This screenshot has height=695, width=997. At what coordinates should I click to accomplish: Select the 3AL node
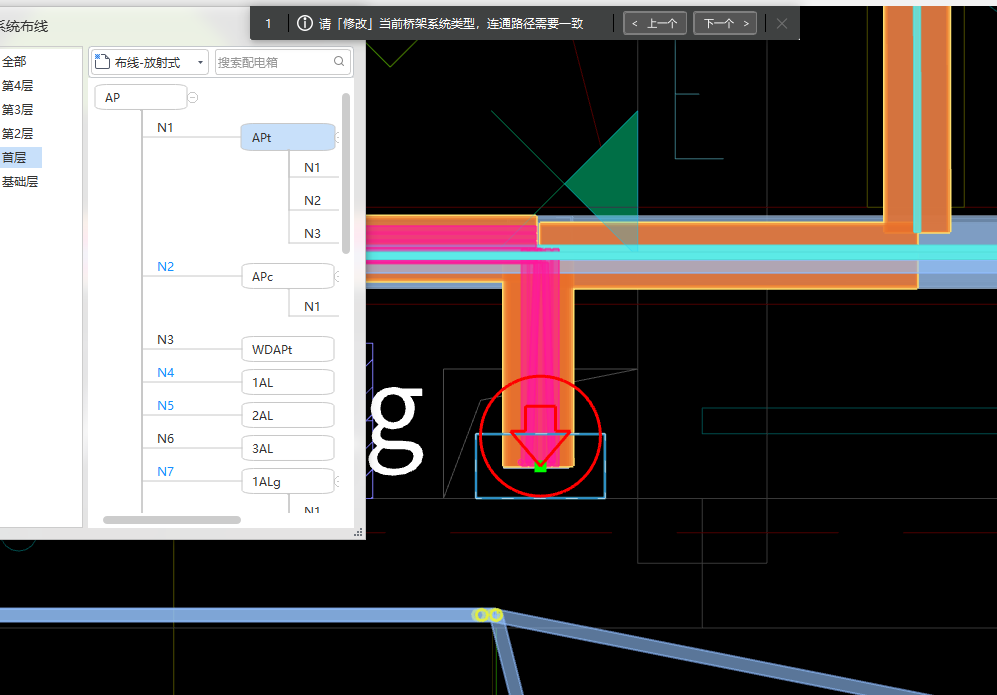click(x=287, y=449)
